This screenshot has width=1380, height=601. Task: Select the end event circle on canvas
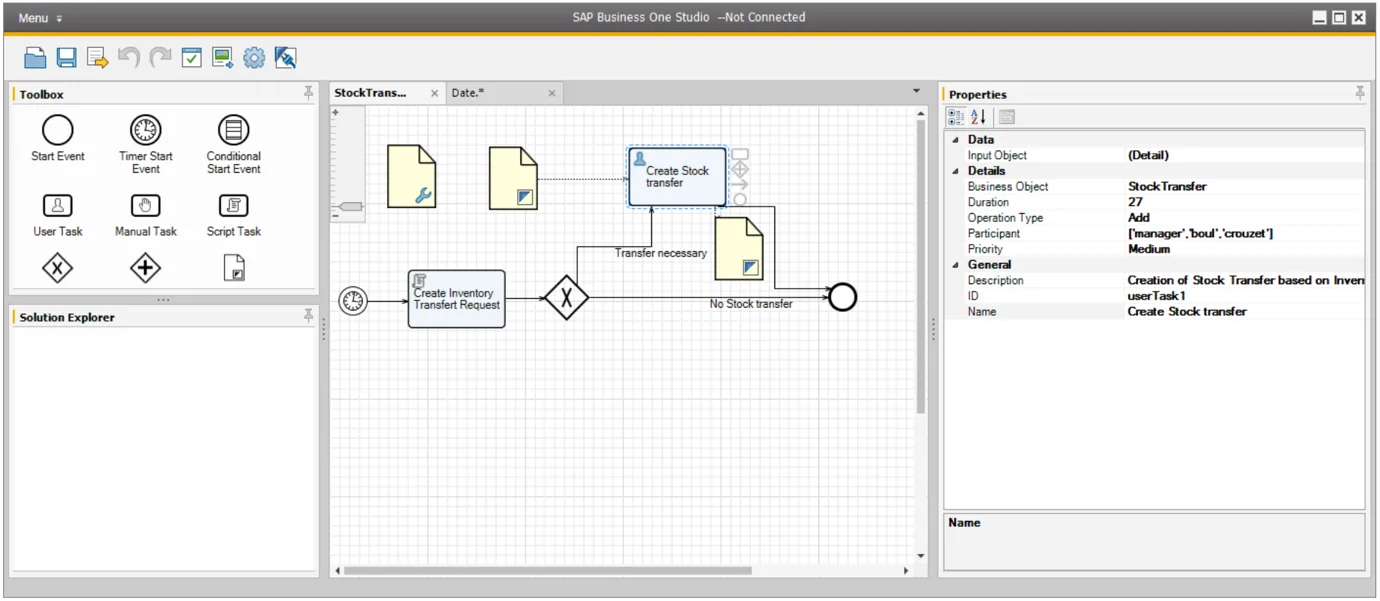(843, 297)
